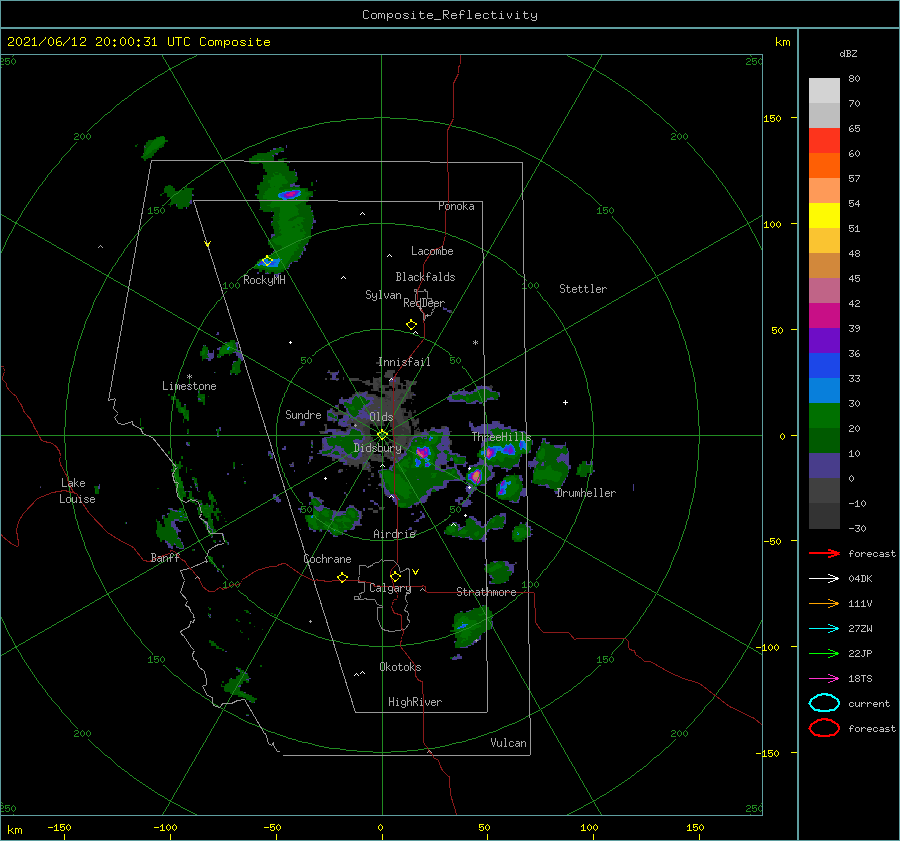Viewport: 900px width, 841px height.
Task: Click the red forecast ellipse icon
Action: click(824, 728)
